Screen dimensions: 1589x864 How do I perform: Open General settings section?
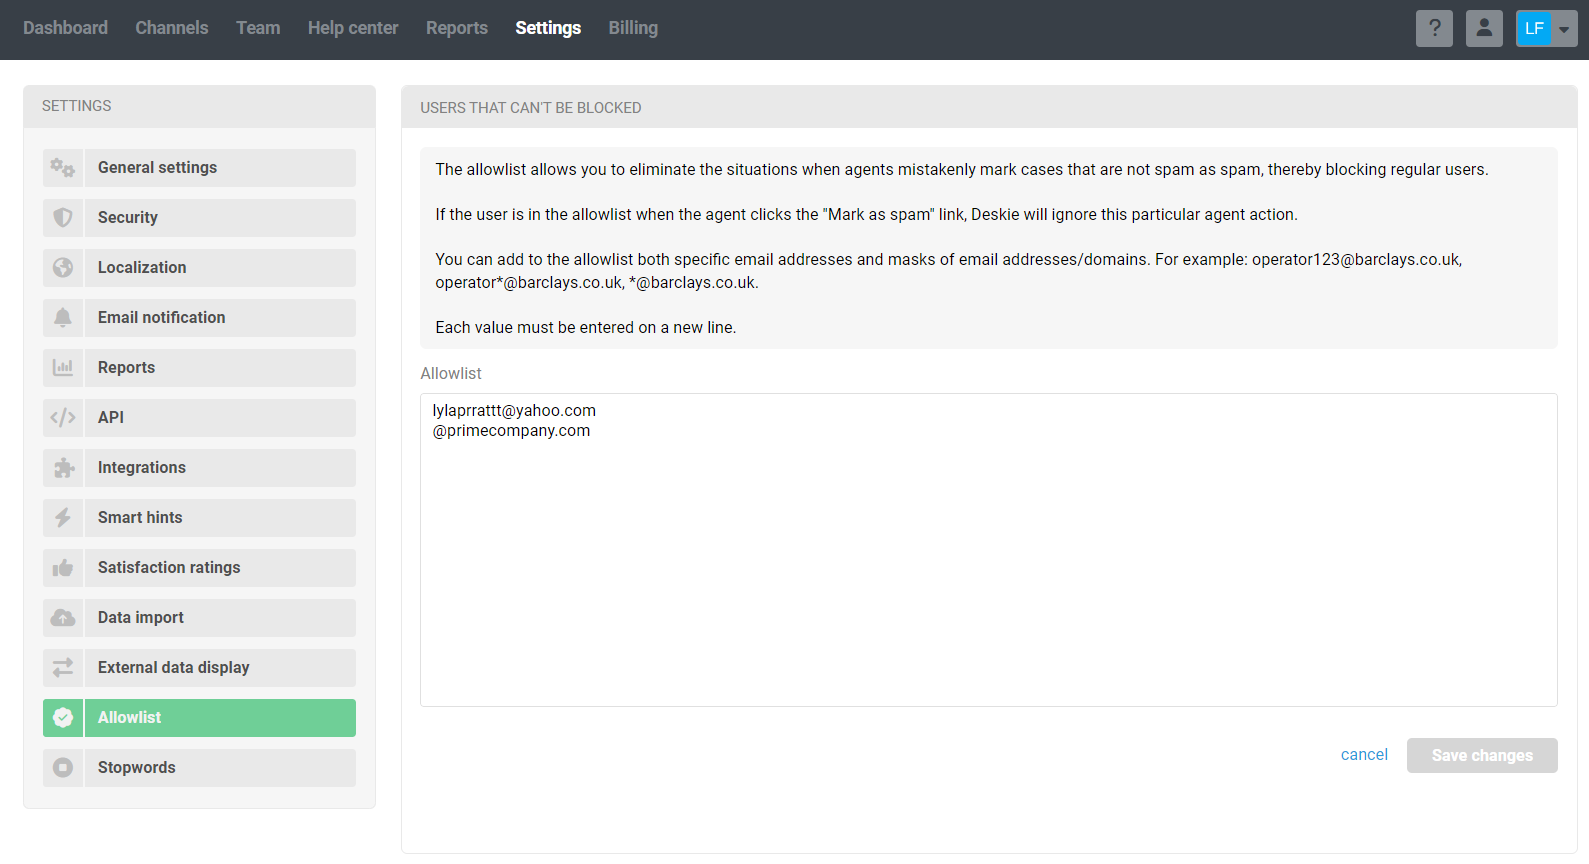coord(199,168)
